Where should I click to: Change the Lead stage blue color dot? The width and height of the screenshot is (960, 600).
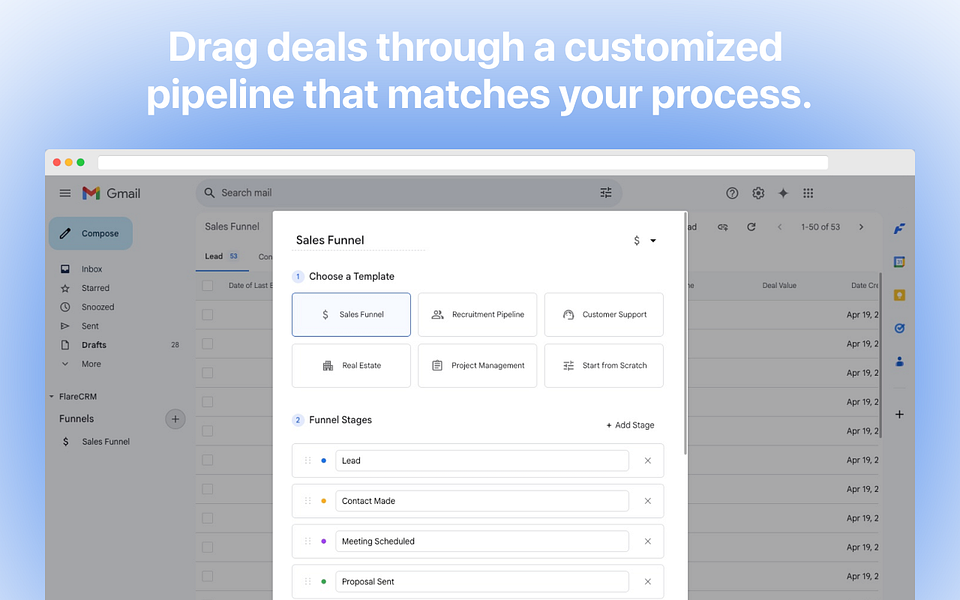pyautogui.click(x=324, y=460)
